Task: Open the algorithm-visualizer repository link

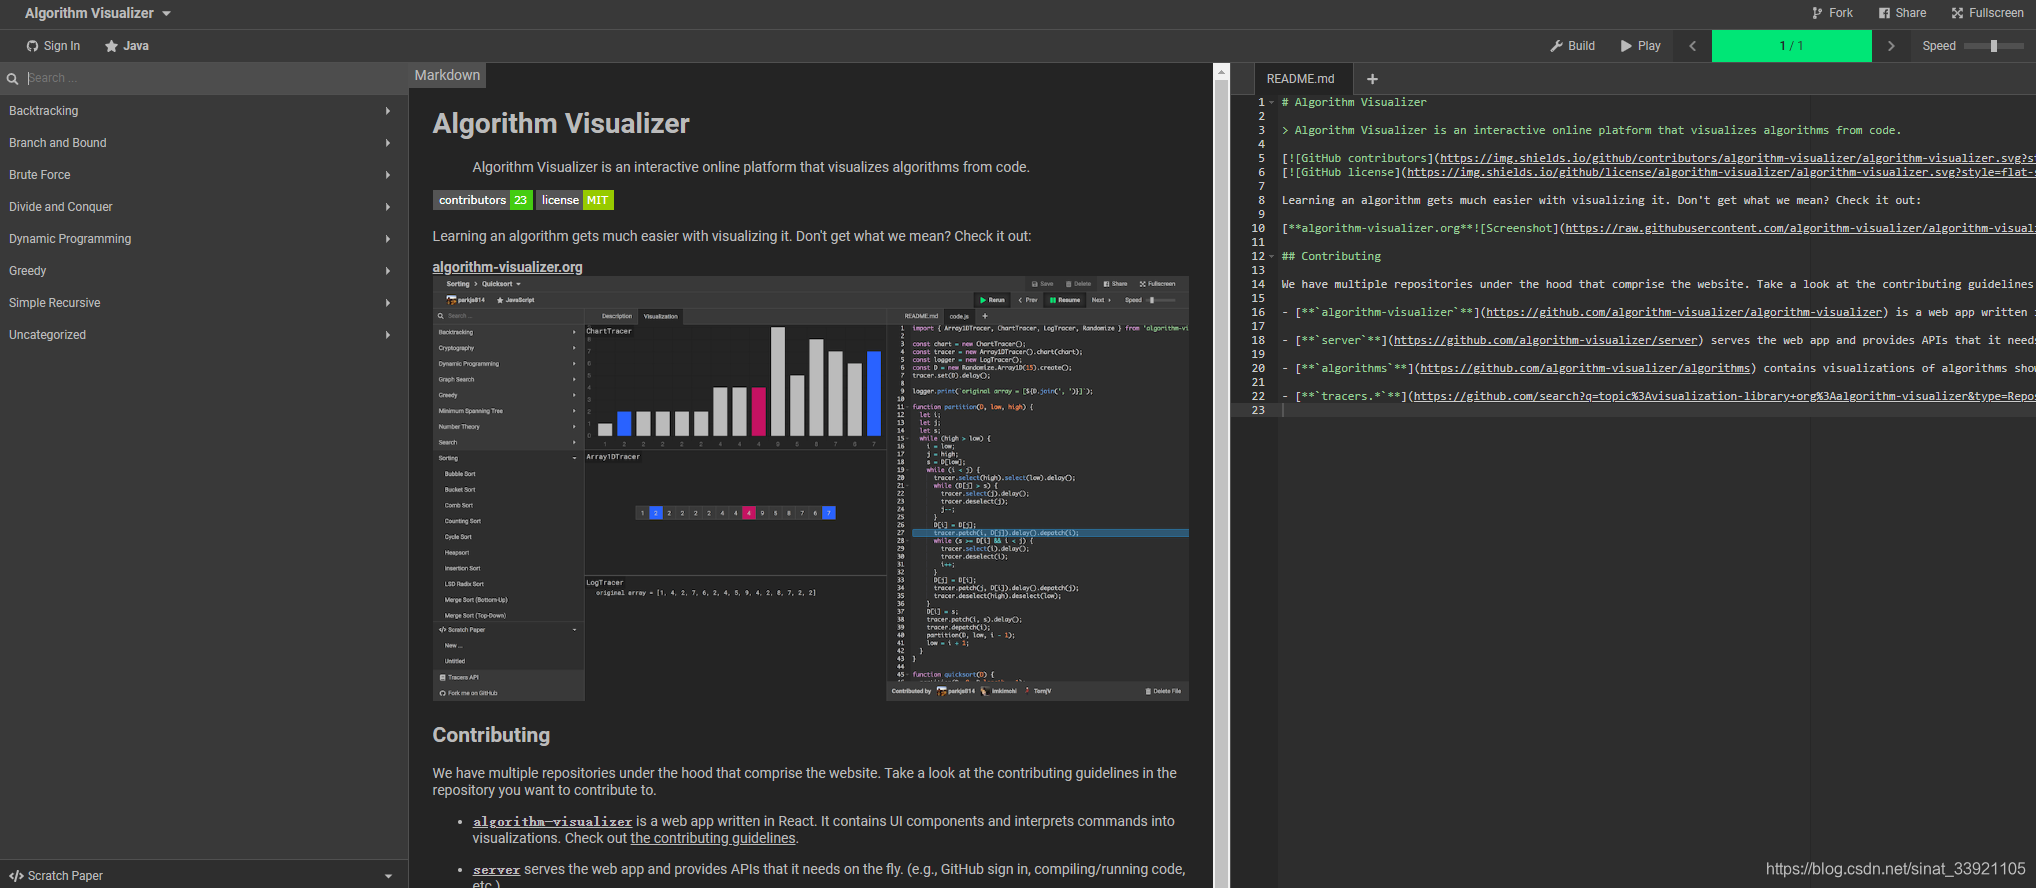Action: click(x=552, y=822)
